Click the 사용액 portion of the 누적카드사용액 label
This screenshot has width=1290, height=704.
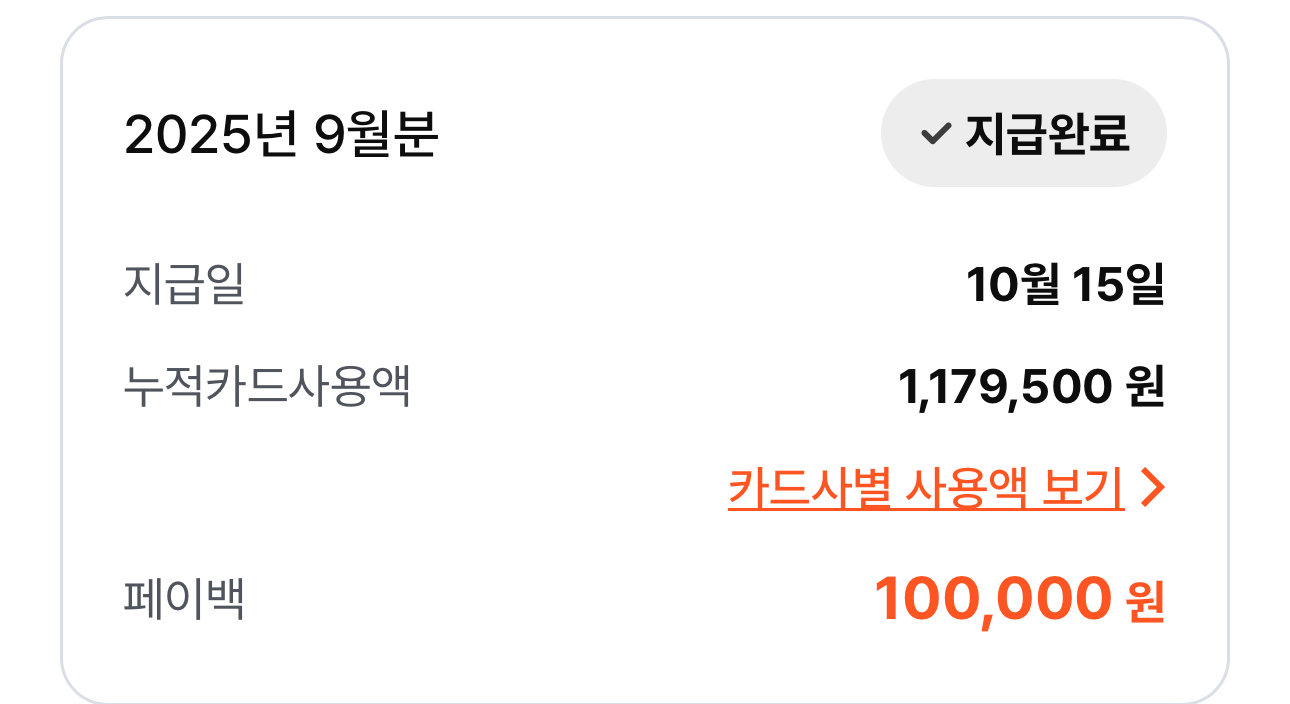click(x=350, y=387)
